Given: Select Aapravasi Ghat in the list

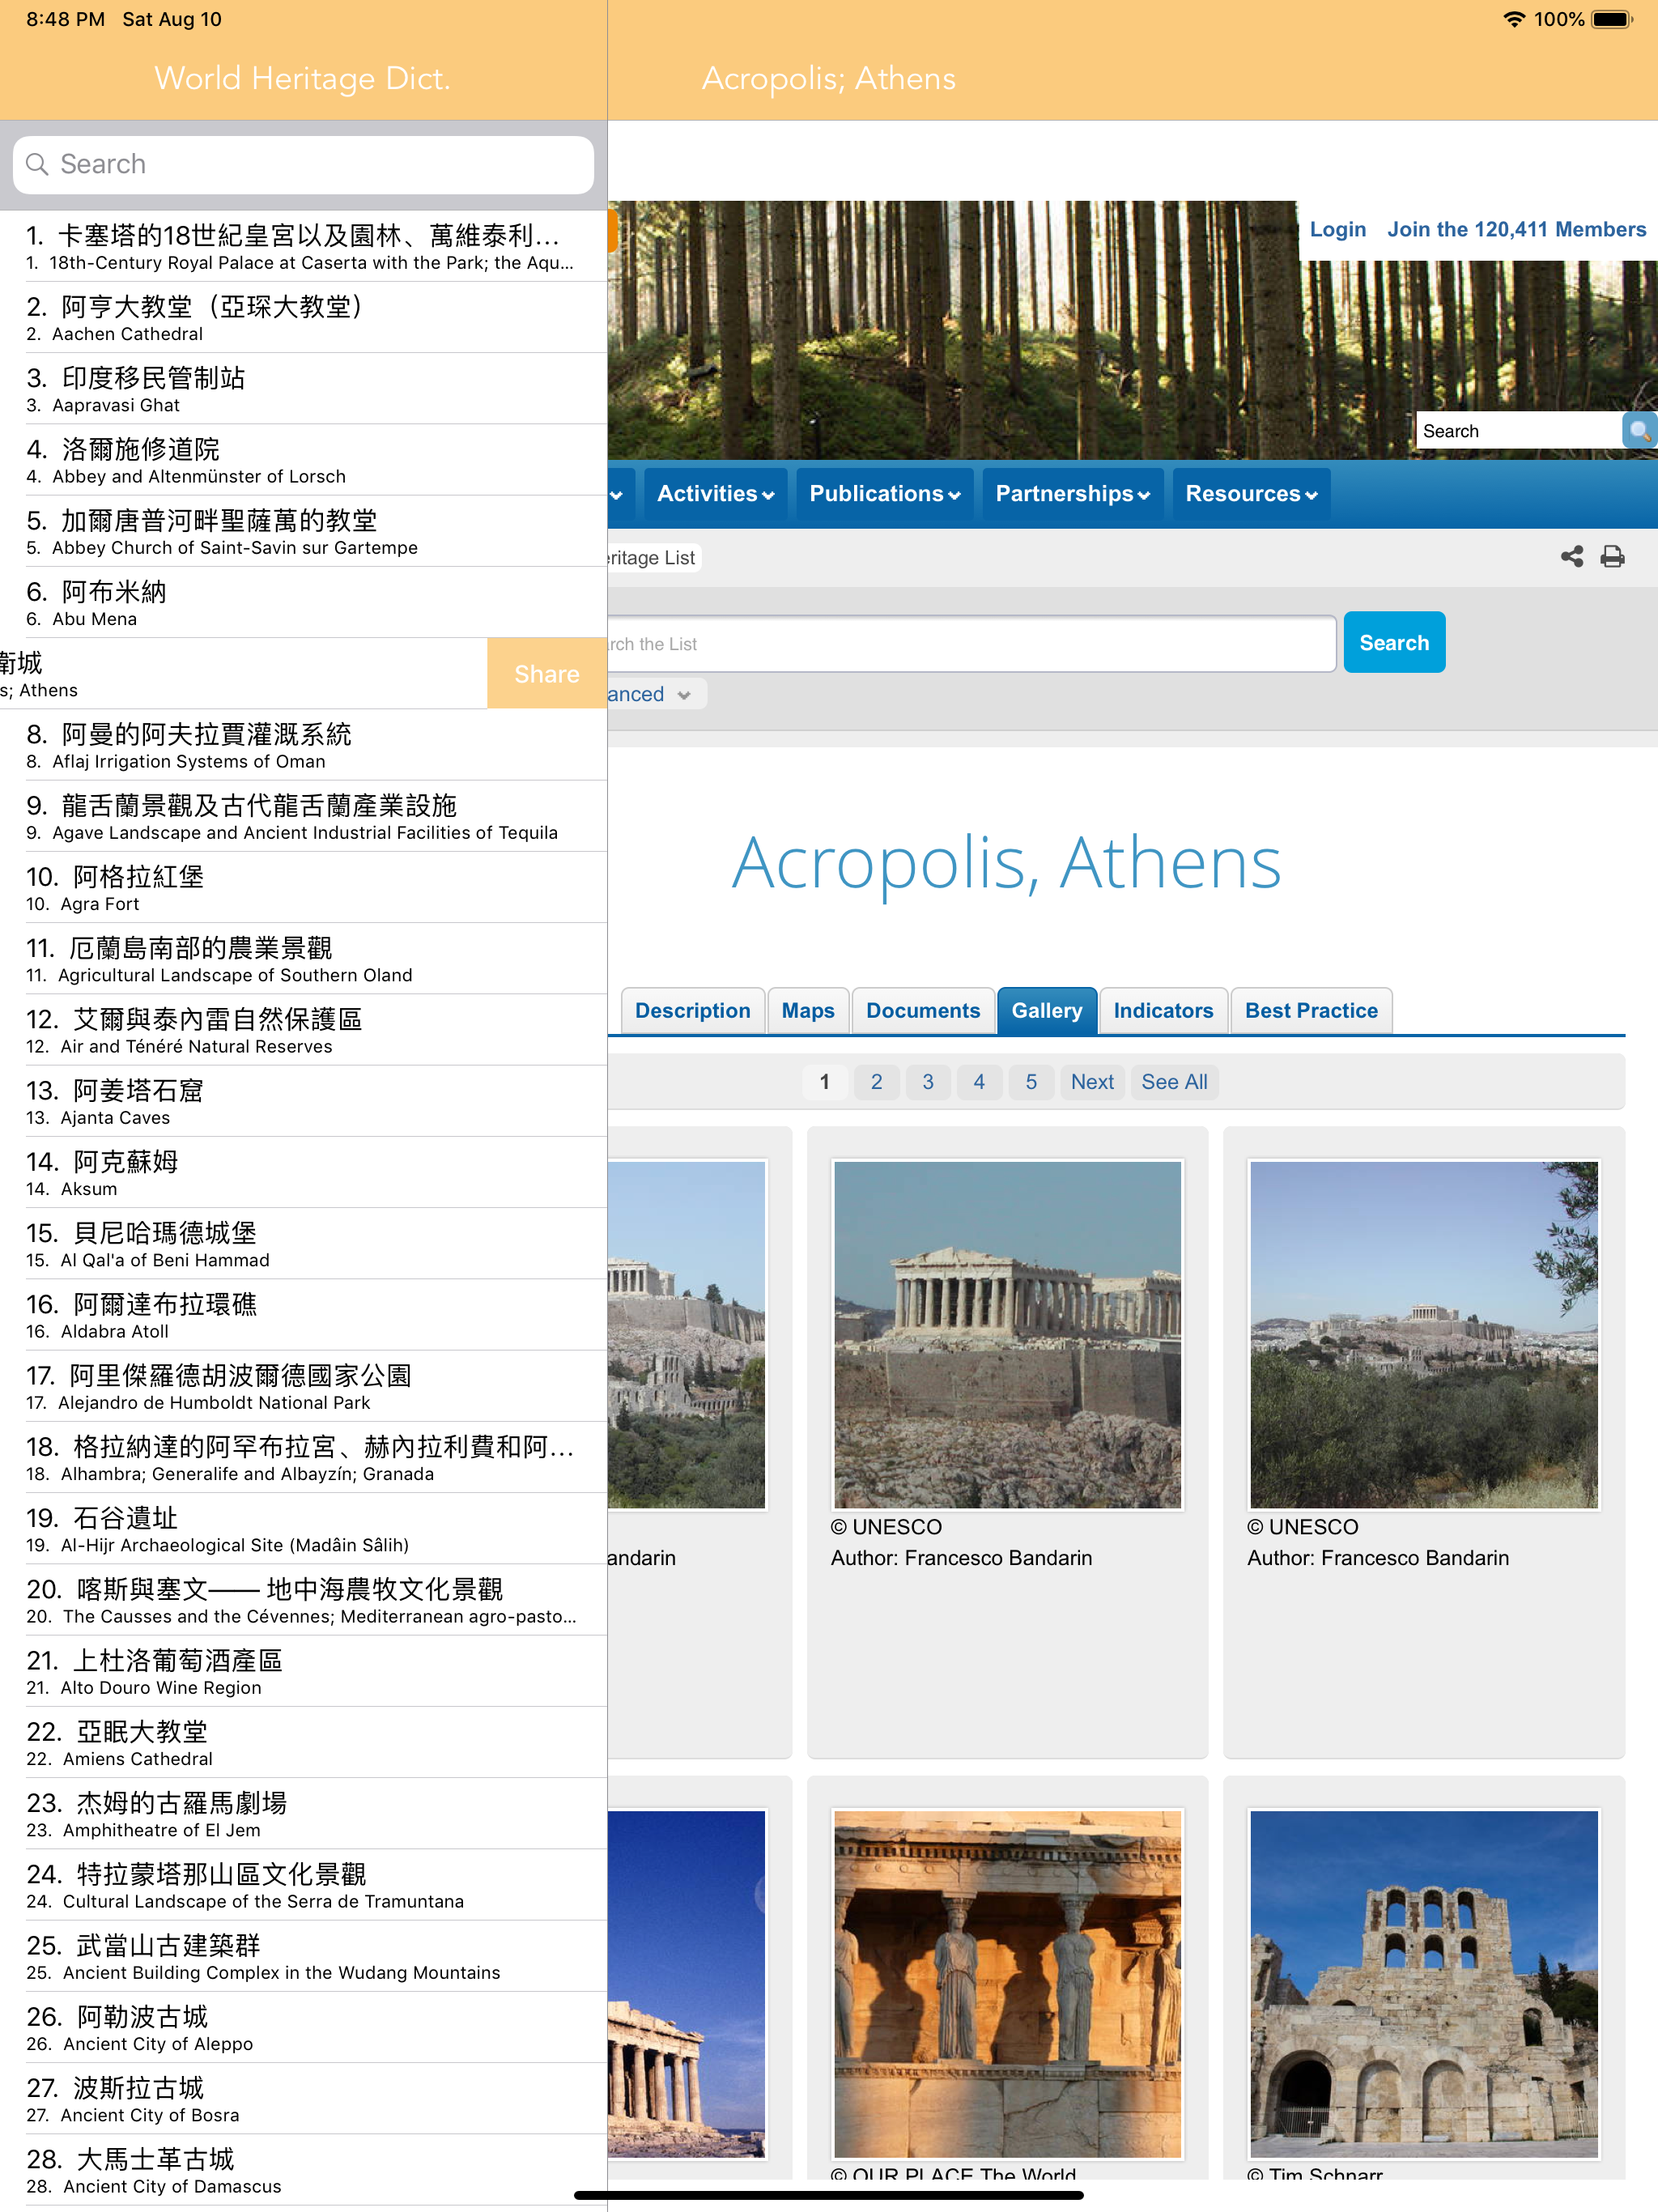Looking at the screenshot, I should click(x=303, y=389).
